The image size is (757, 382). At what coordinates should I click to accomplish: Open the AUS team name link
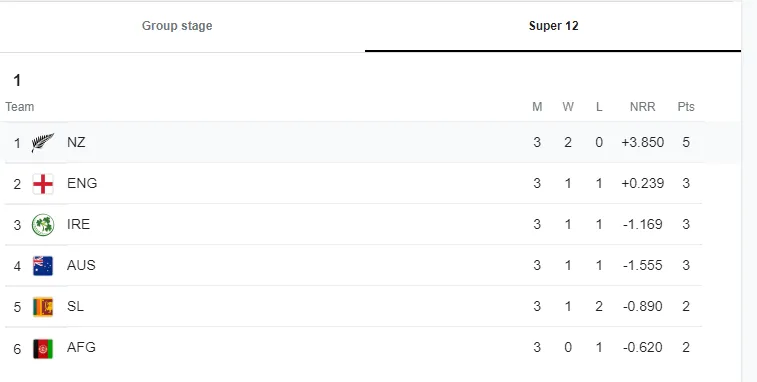(81, 265)
